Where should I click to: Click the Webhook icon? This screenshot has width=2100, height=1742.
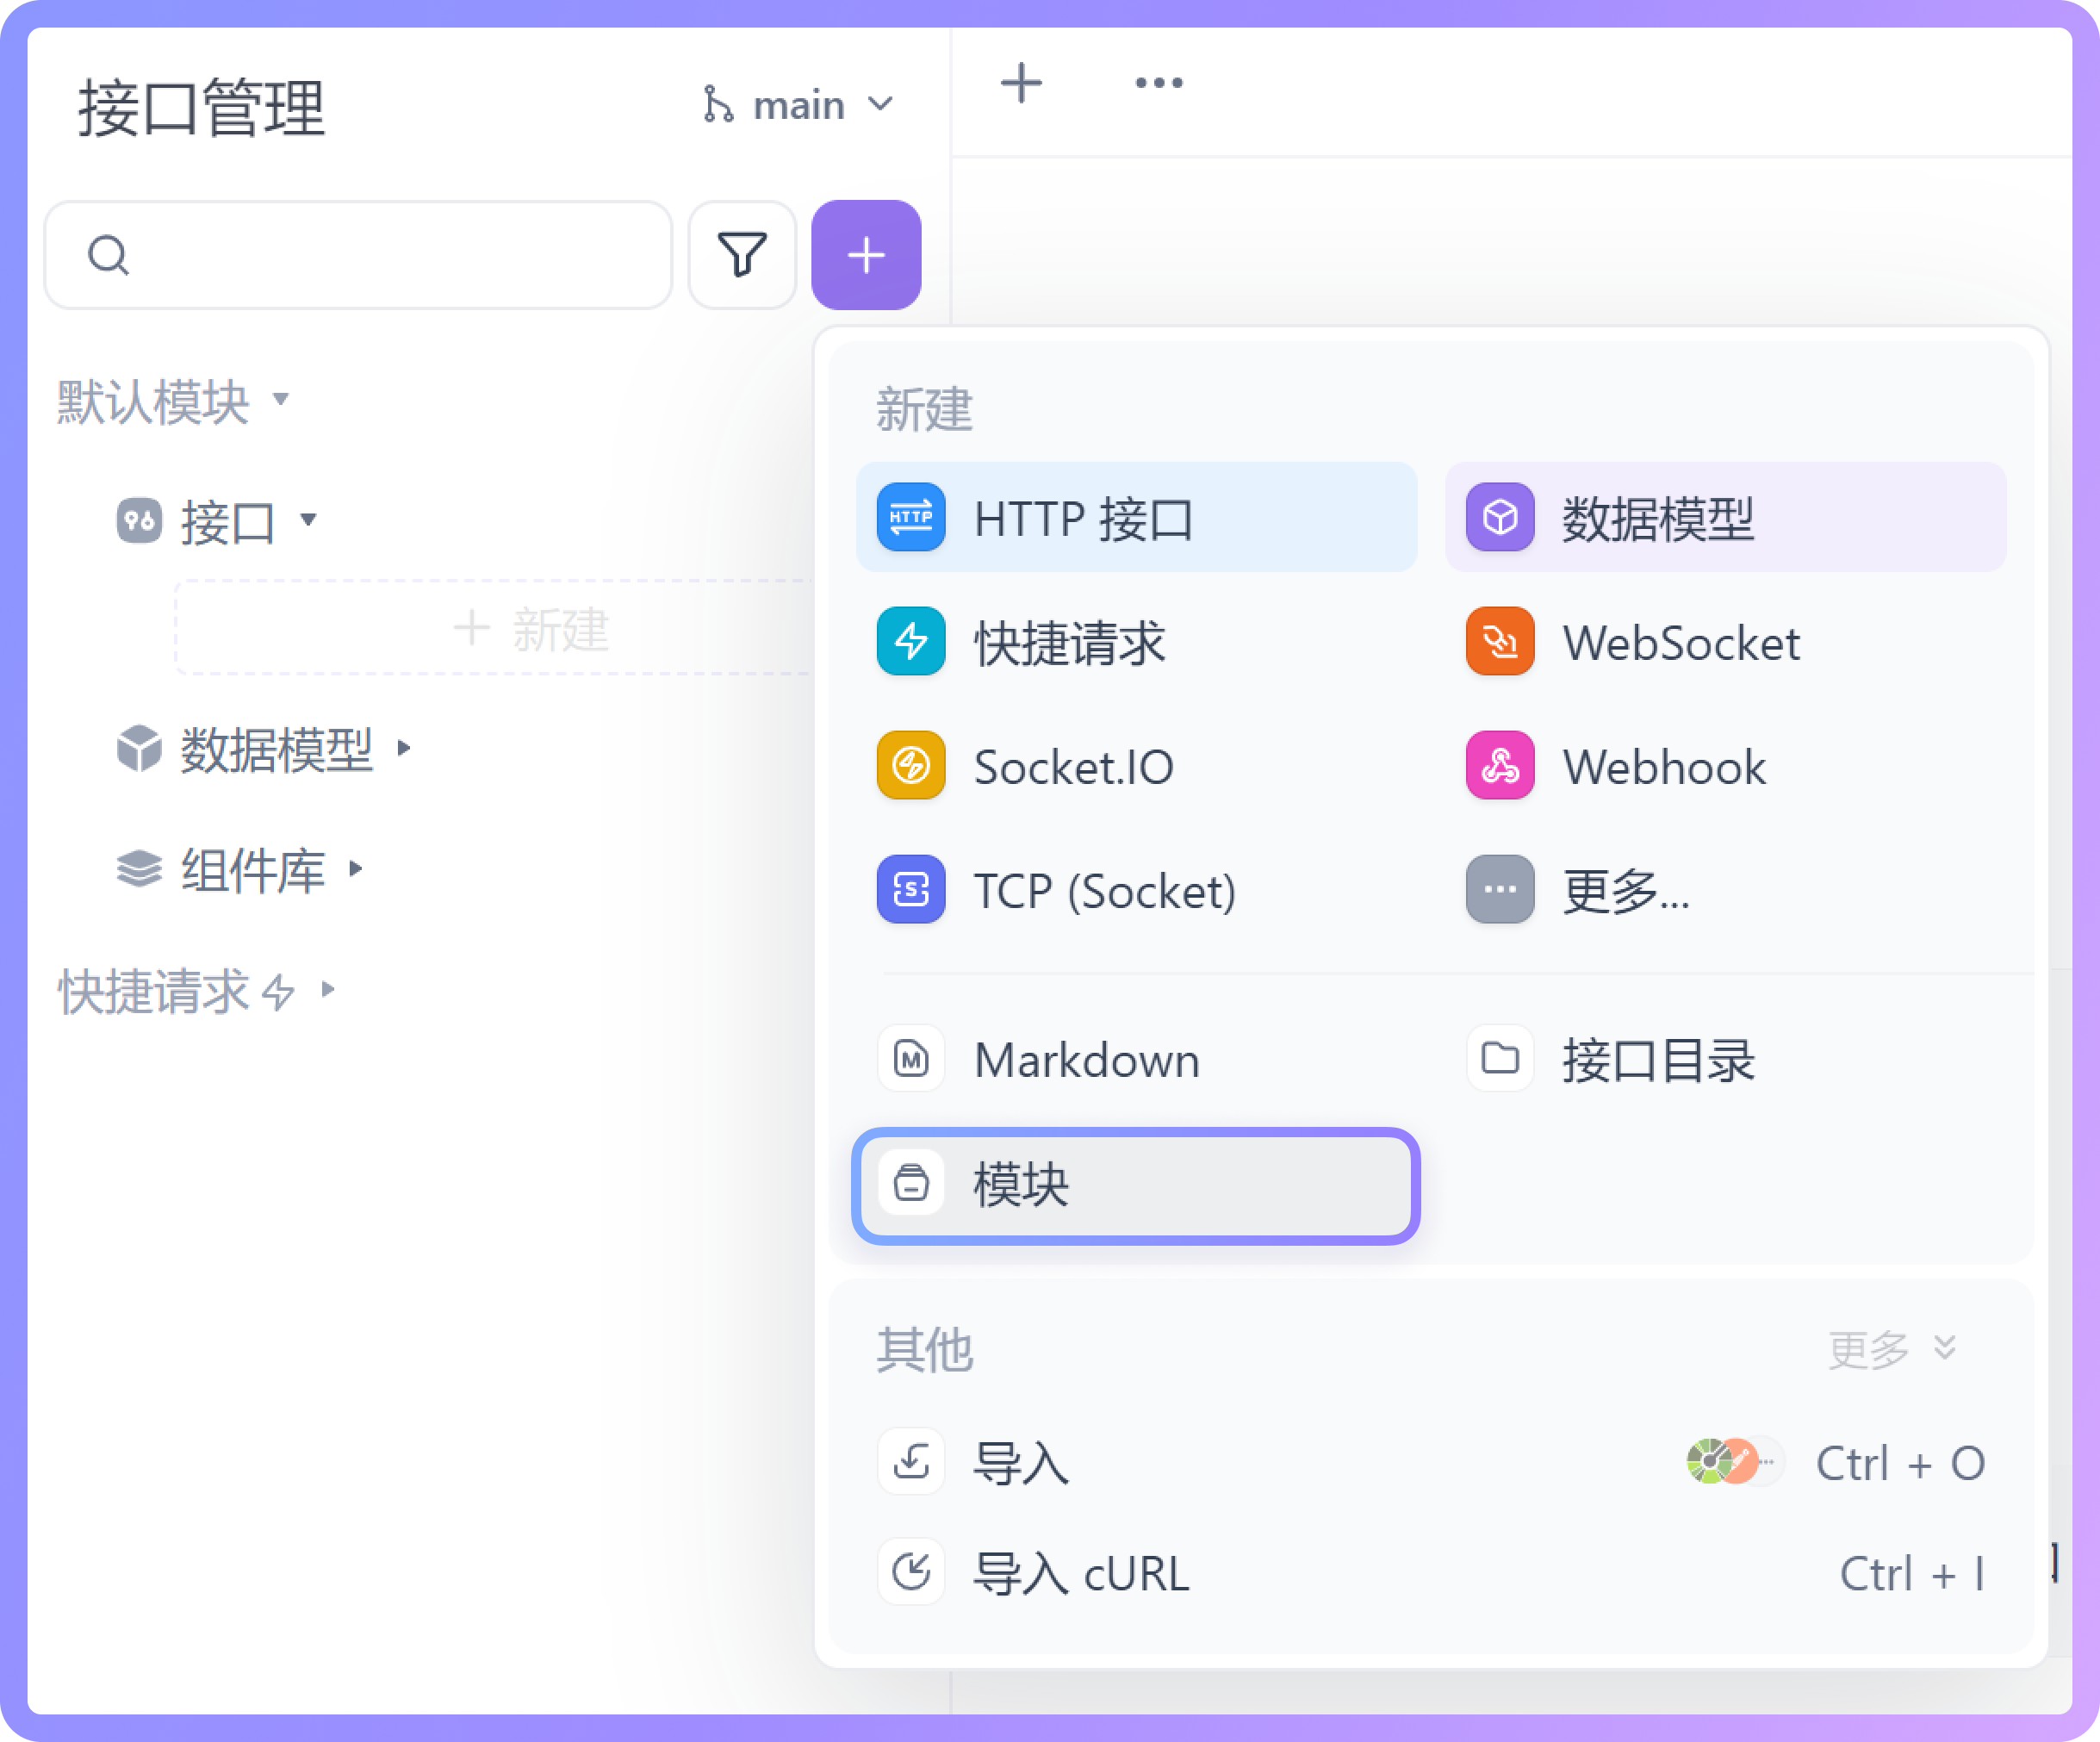point(1498,765)
